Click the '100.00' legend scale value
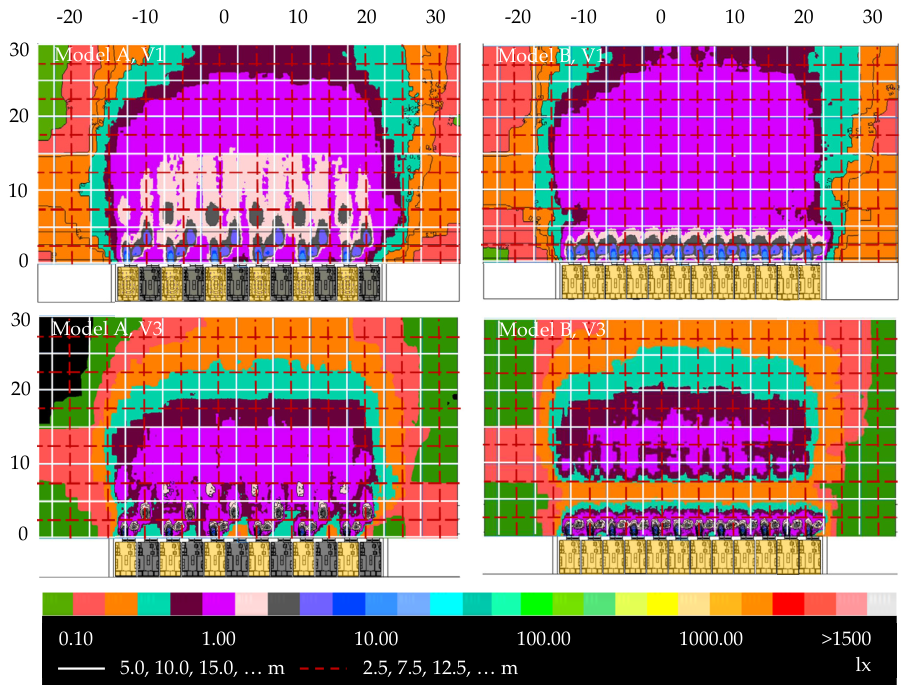Image resolution: width=909 pixels, height=693 pixels. click(544, 638)
